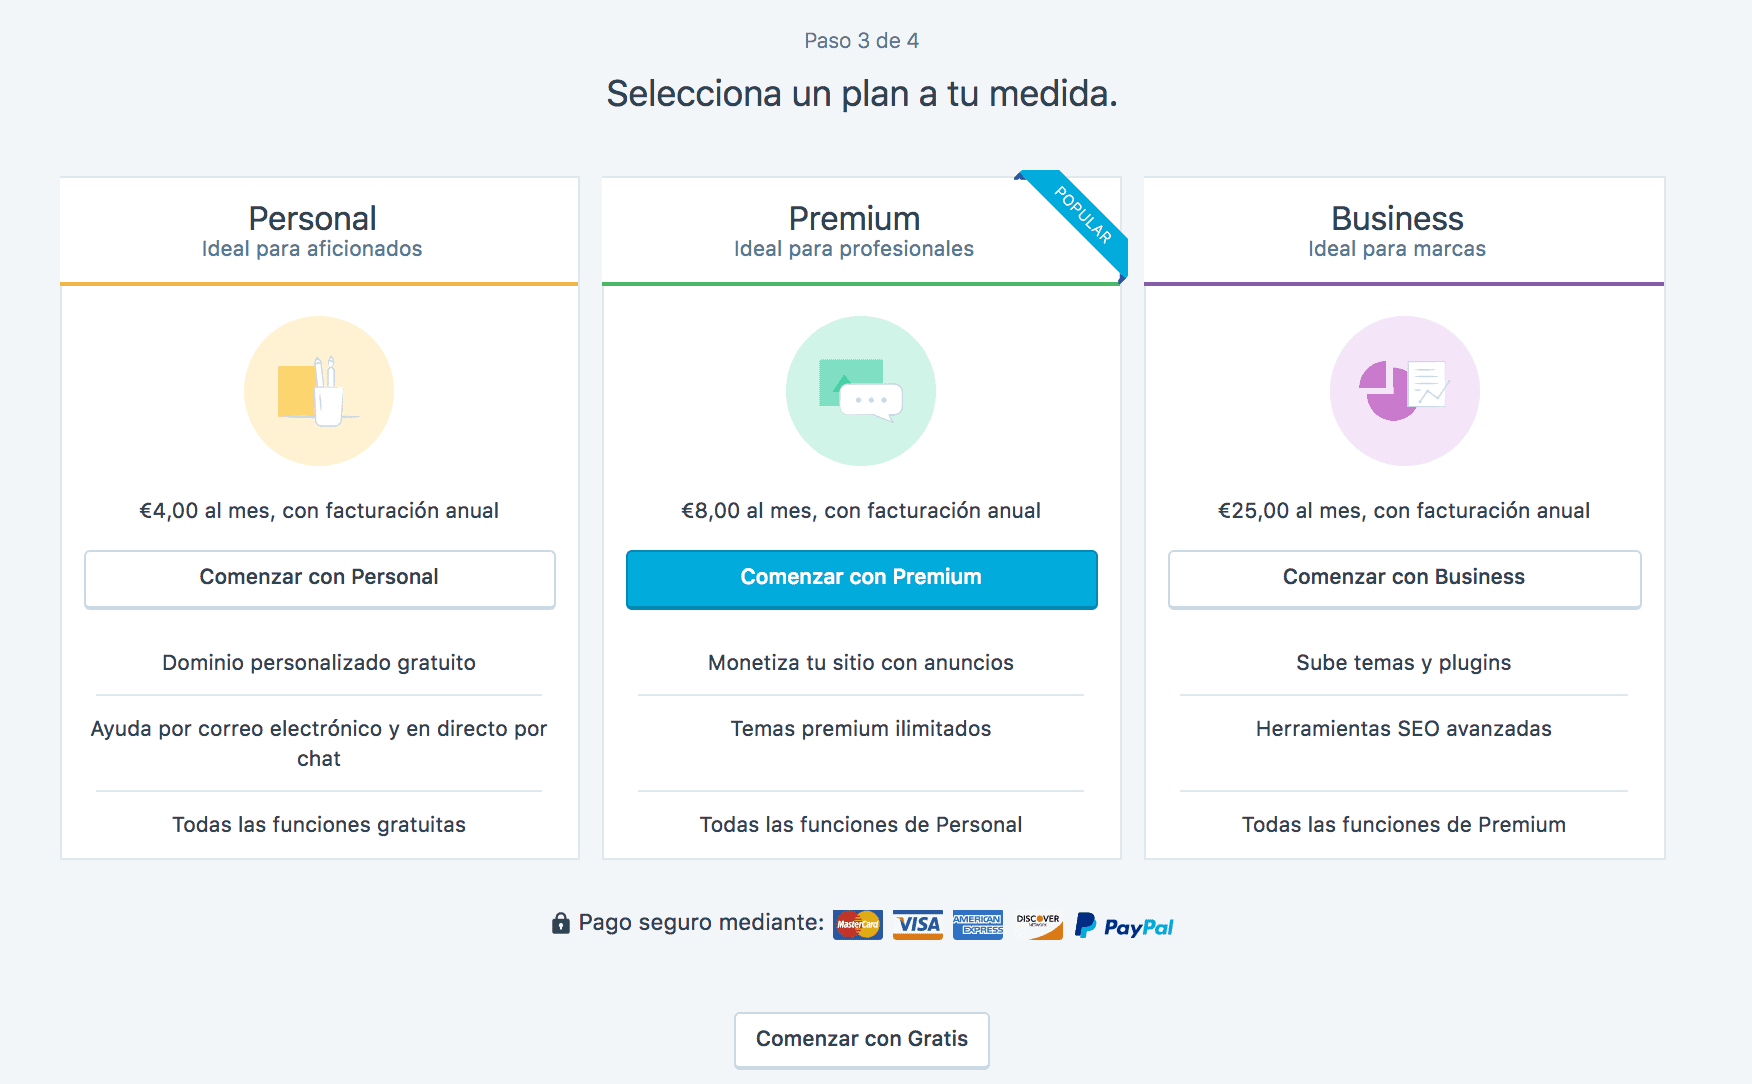1752x1084 pixels.
Task: Click 'Monetiza tu sitio con anuncios' feature
Action: pos(861,663)
